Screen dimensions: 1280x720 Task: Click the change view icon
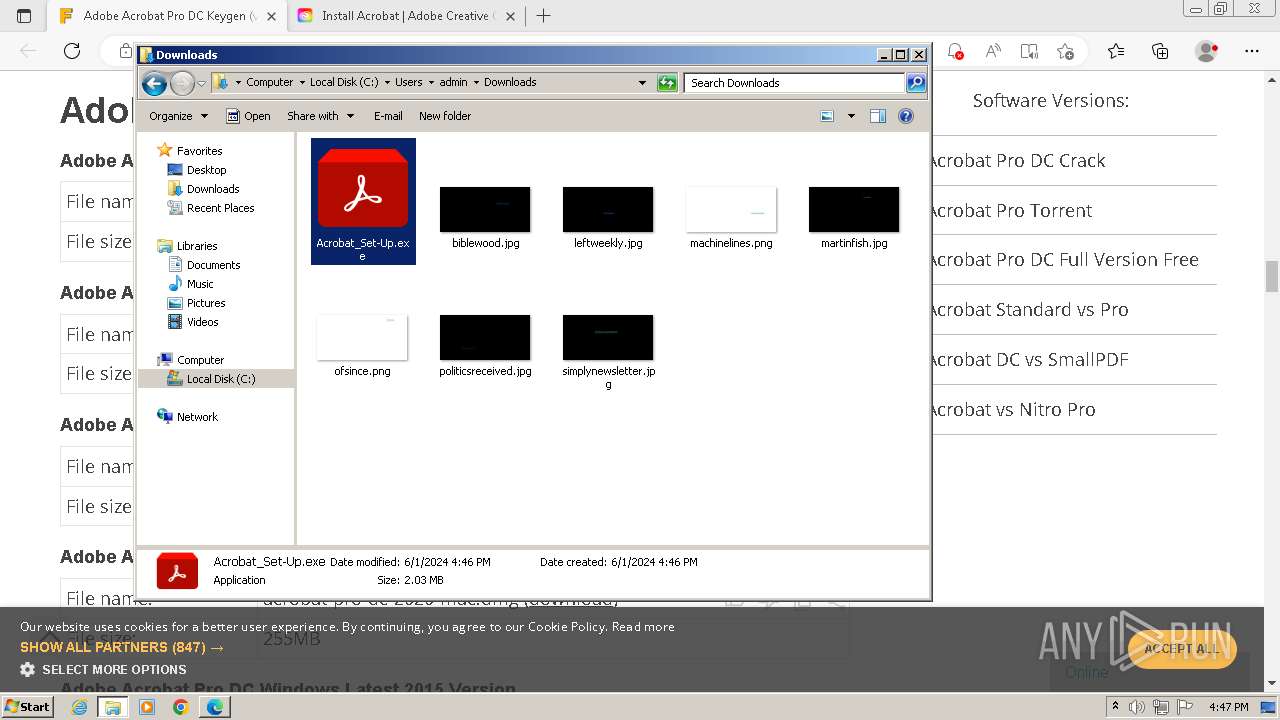tap(827, 116)
